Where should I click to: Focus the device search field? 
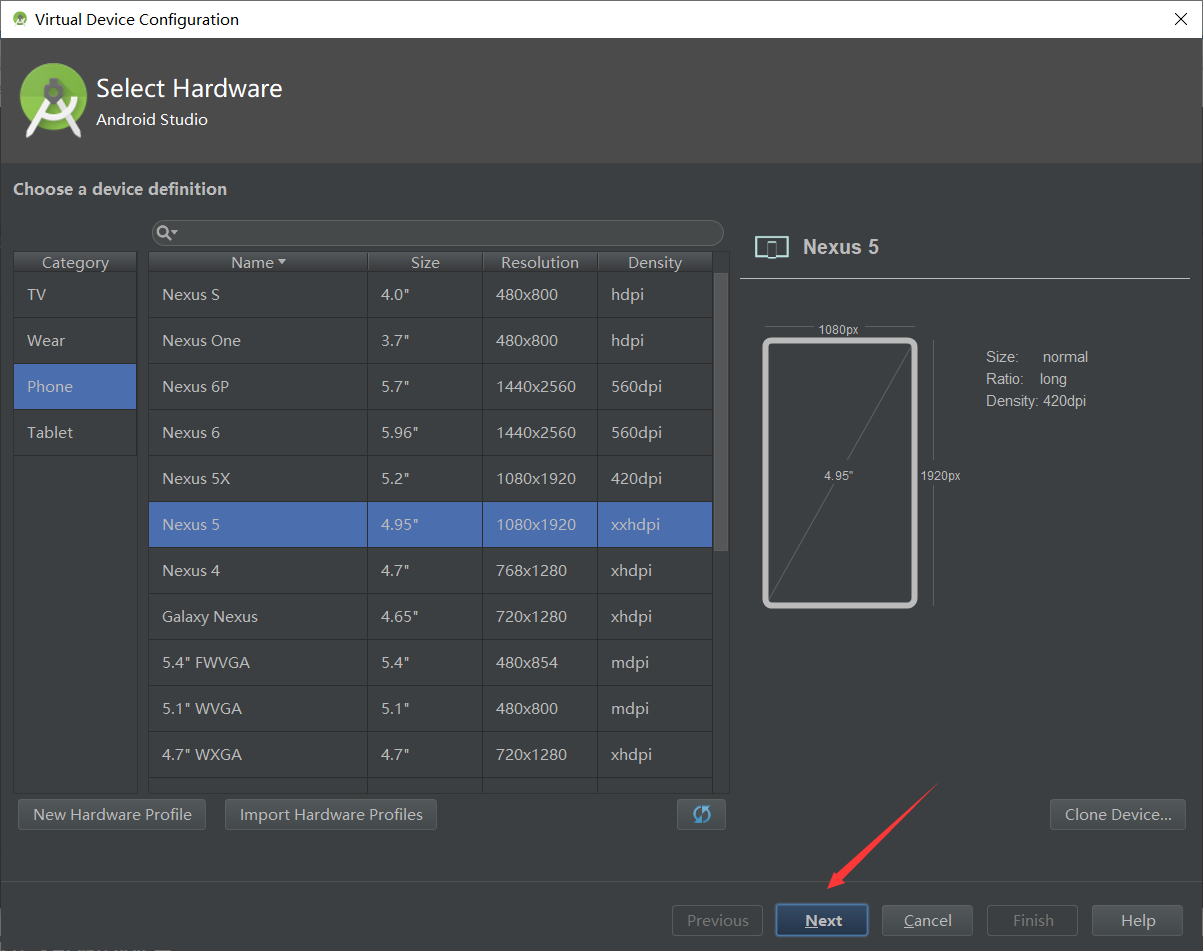click(x=437, y=233)
